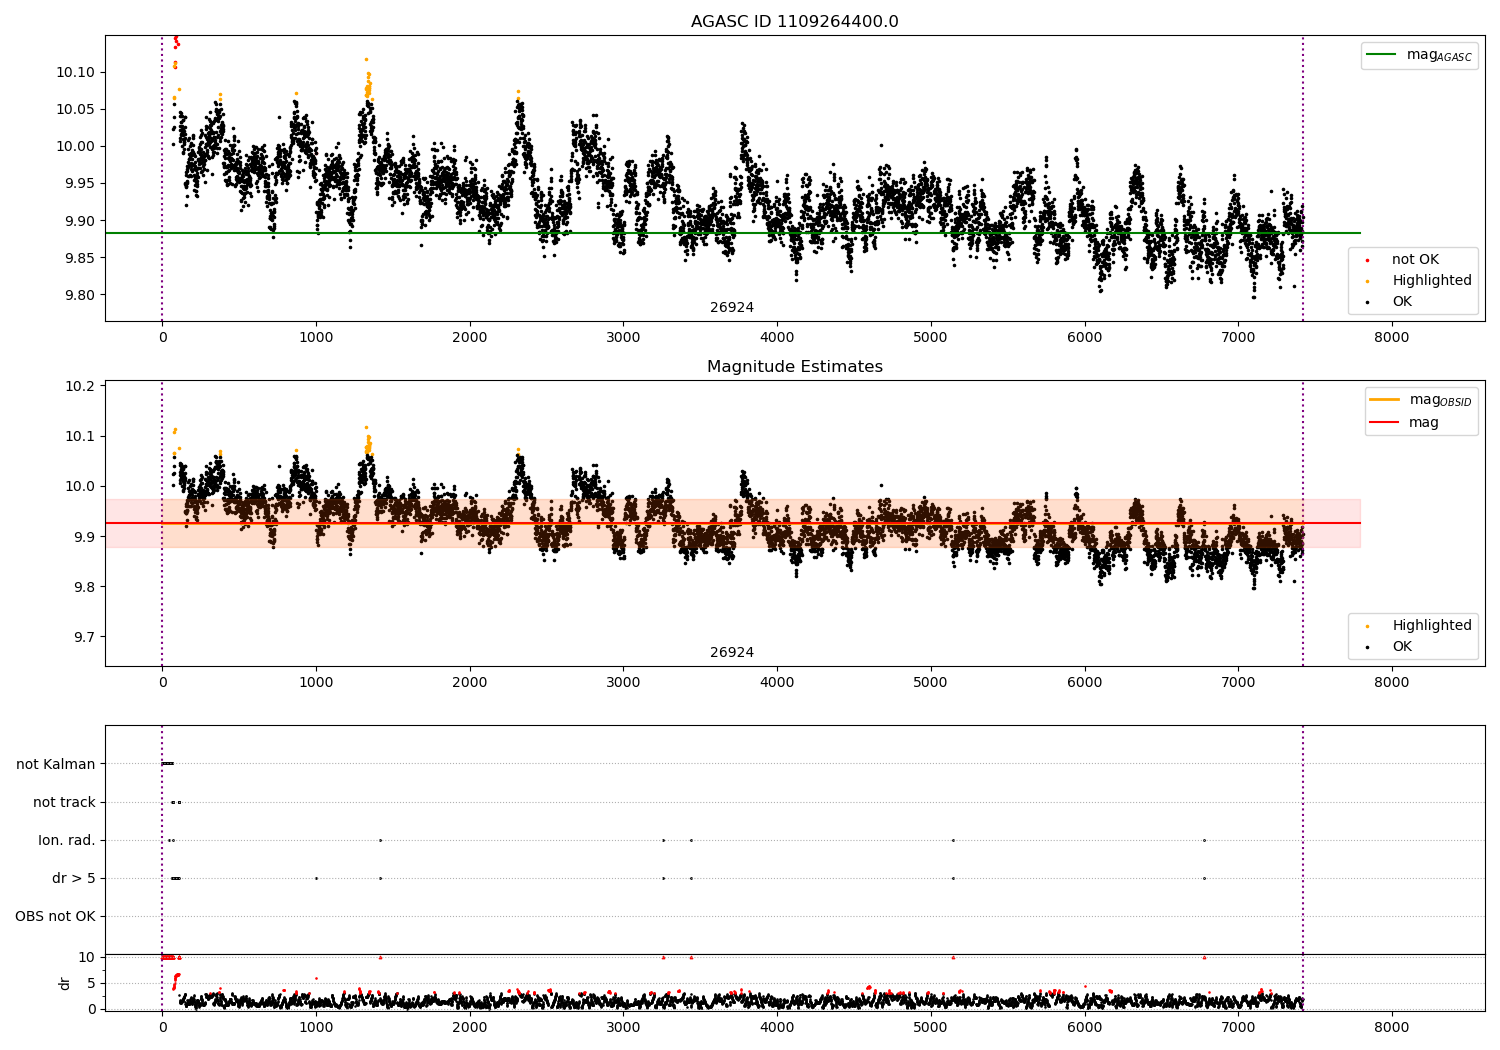Click the '9.80' y-tick on top plot
The image size is (1500, 1050).
(x=79, y=296)
